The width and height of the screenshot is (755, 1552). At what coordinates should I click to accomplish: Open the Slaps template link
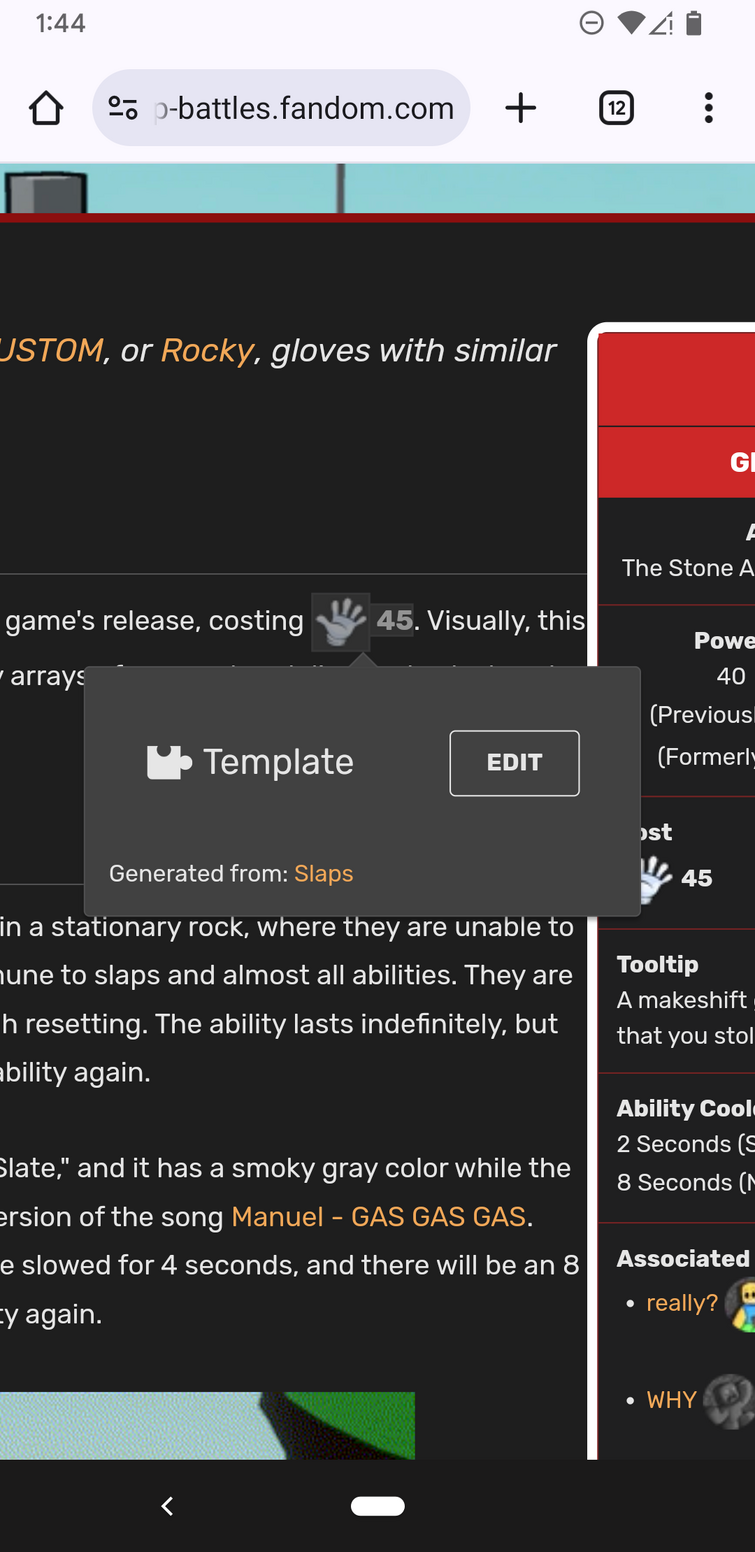click(x=324, y=873)
